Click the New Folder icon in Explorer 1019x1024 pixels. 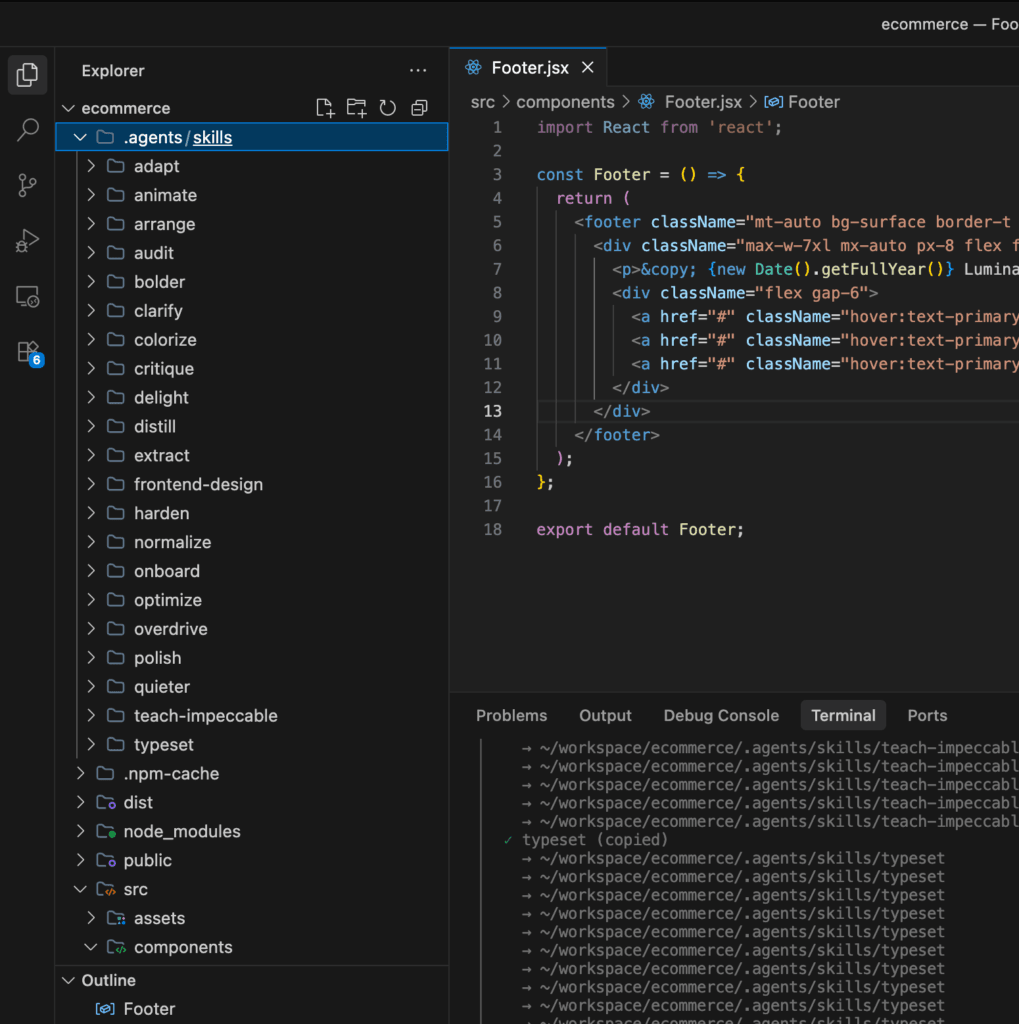tap(356, 108)
